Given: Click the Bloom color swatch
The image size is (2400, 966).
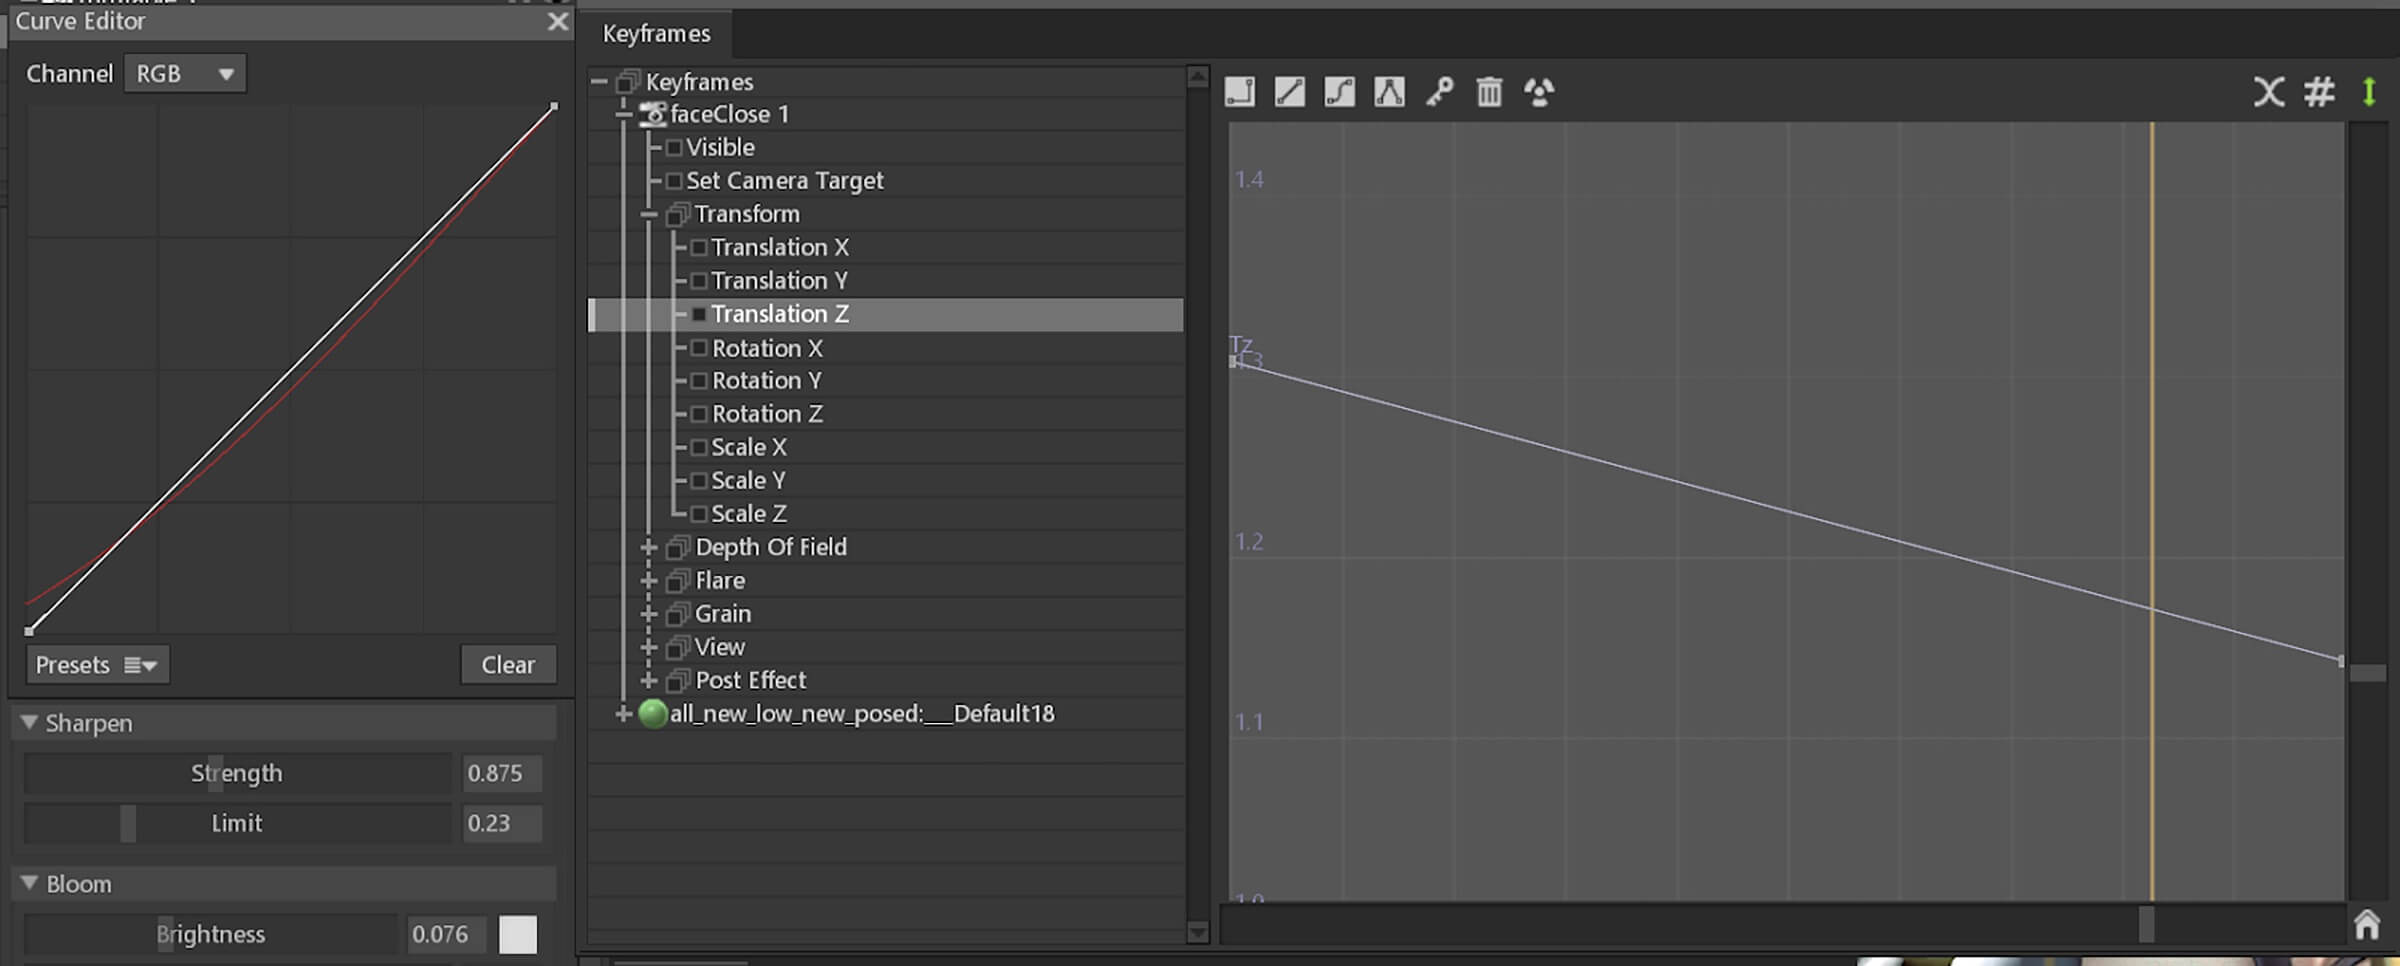Looking at the screenshot, I should pos(518,934).
